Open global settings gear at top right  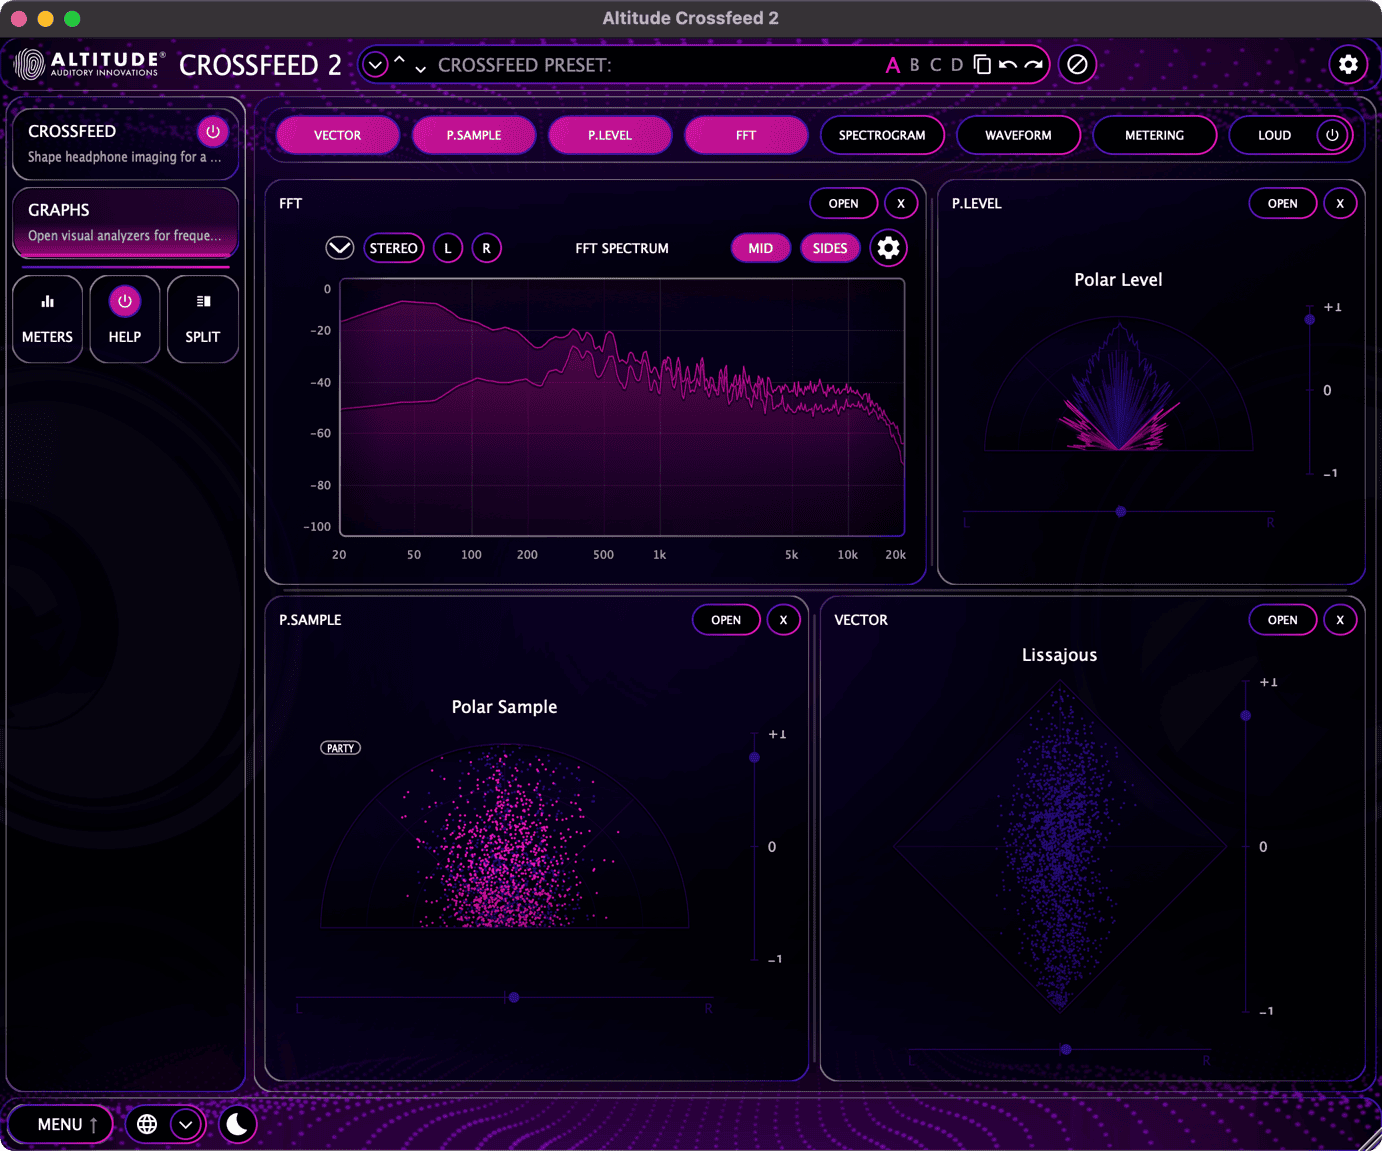tap(1348, 65)
